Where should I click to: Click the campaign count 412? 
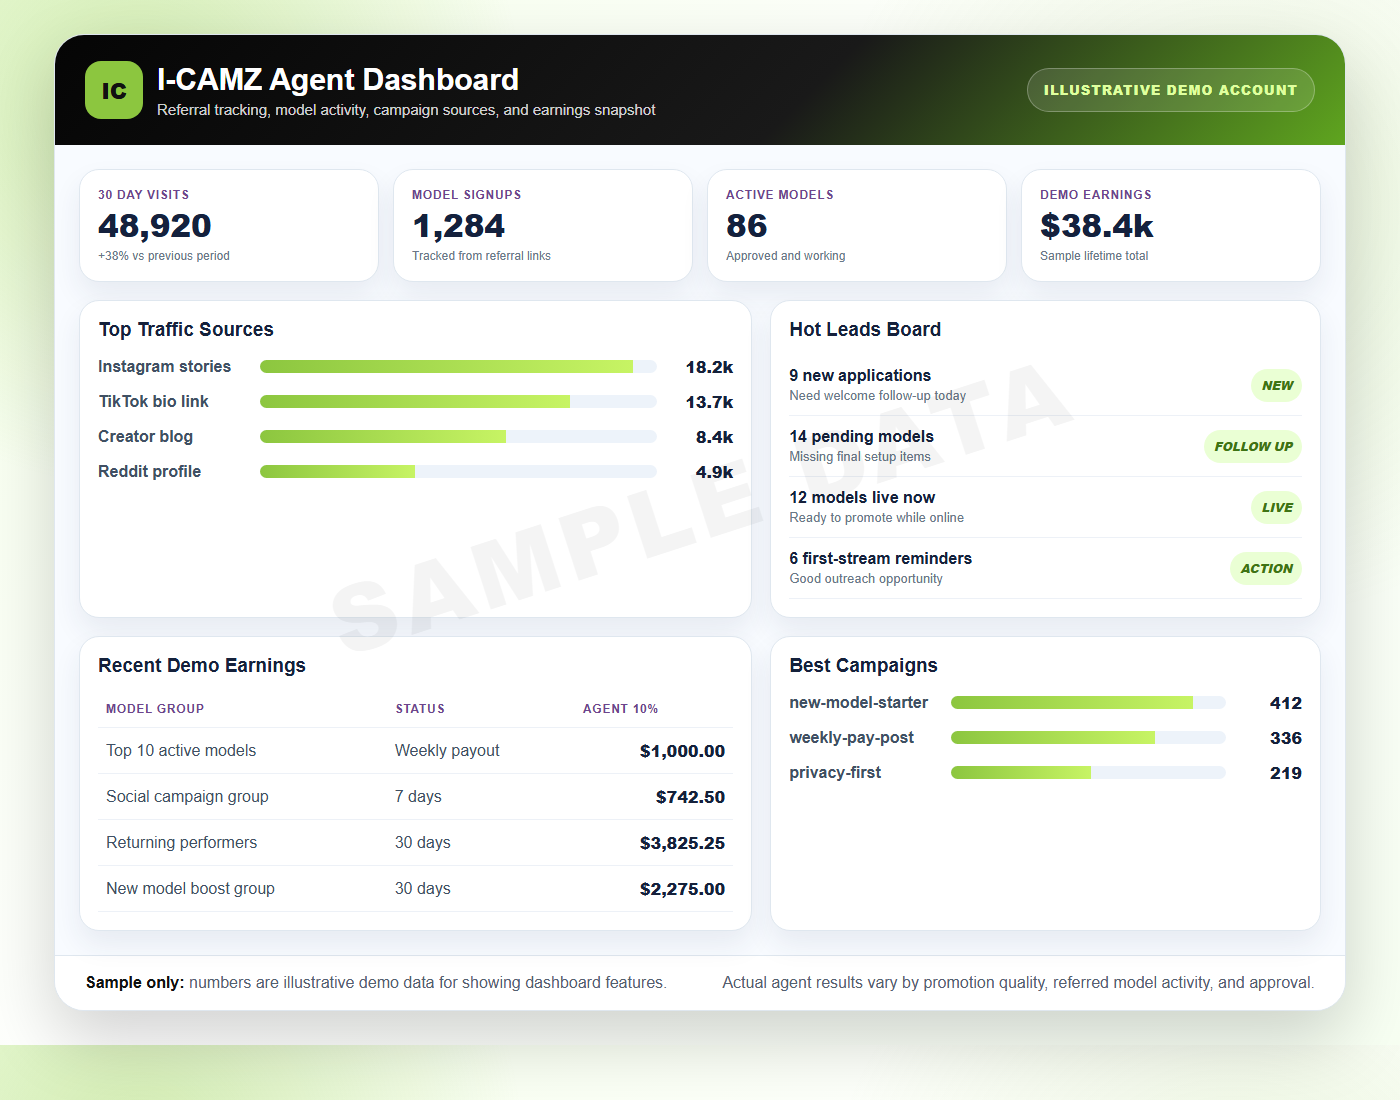pyautogui.click(x=1285, y=703)
